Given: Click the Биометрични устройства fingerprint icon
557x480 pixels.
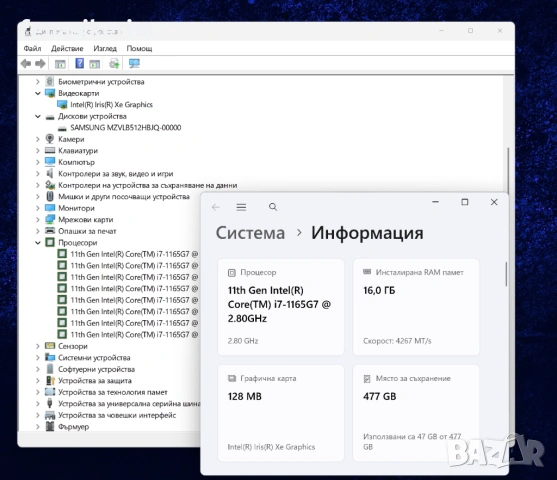Looking at the screenshot, I should 50,81.
